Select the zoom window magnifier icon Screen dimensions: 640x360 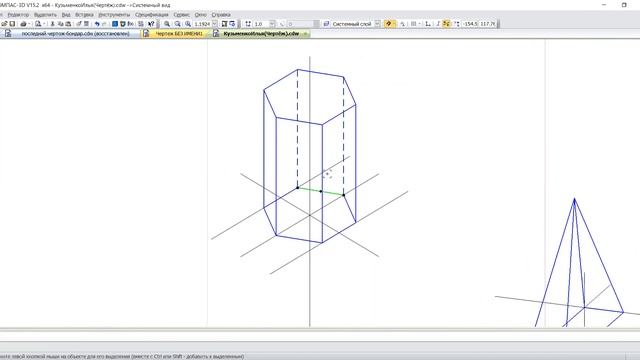(167, 24)
